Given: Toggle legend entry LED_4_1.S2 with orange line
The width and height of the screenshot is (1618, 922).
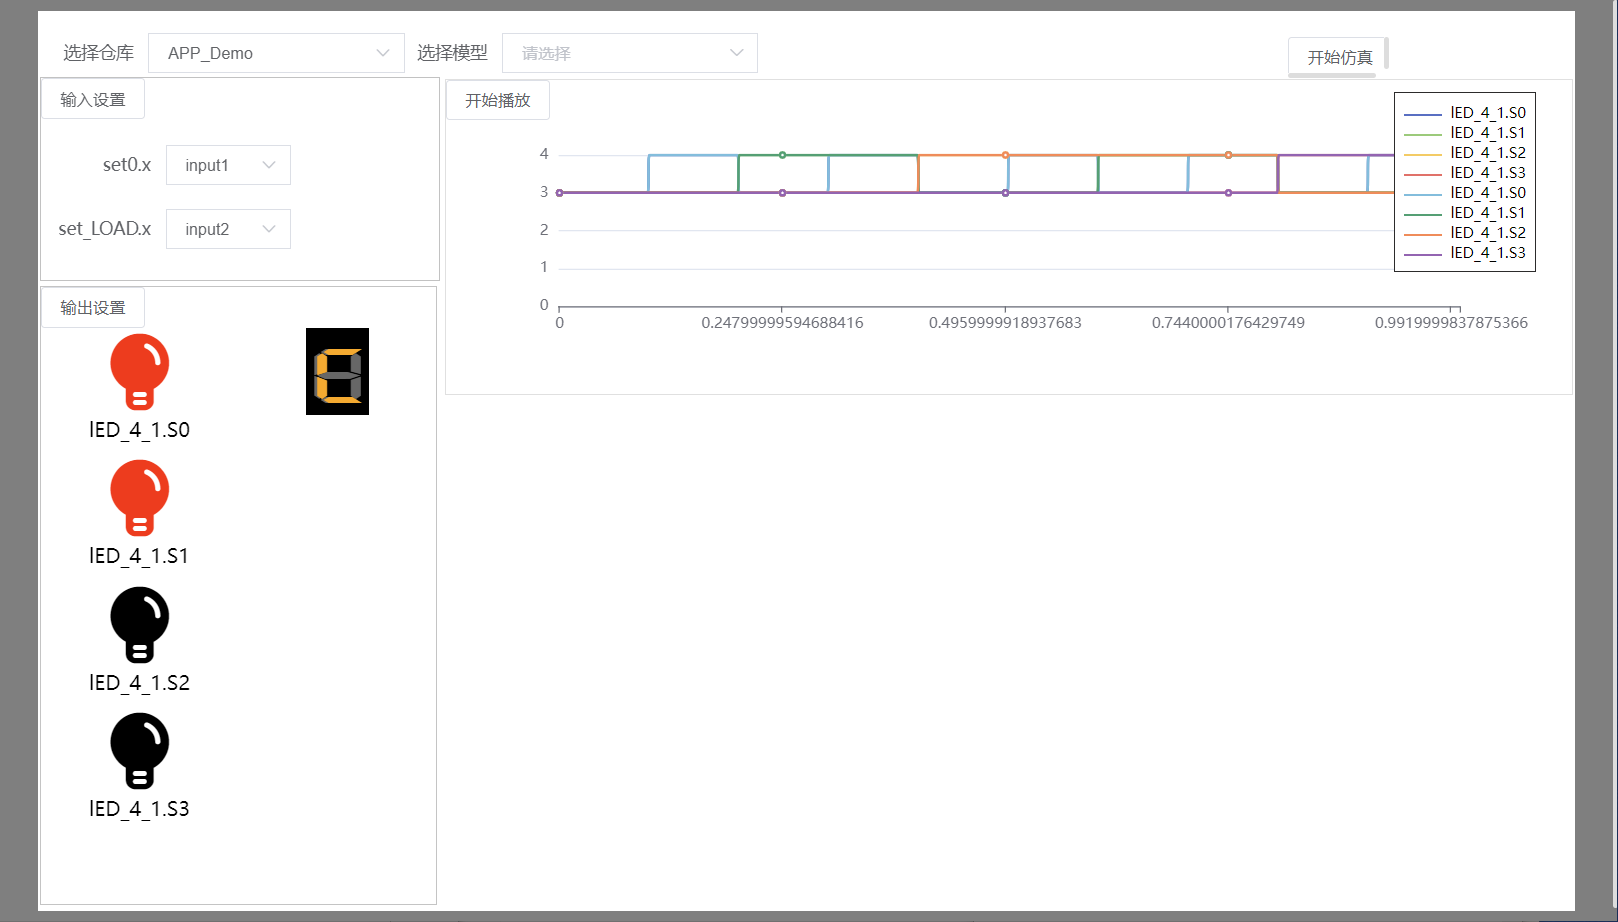Looking at the screenshot, I should (x=1465, y=233).
